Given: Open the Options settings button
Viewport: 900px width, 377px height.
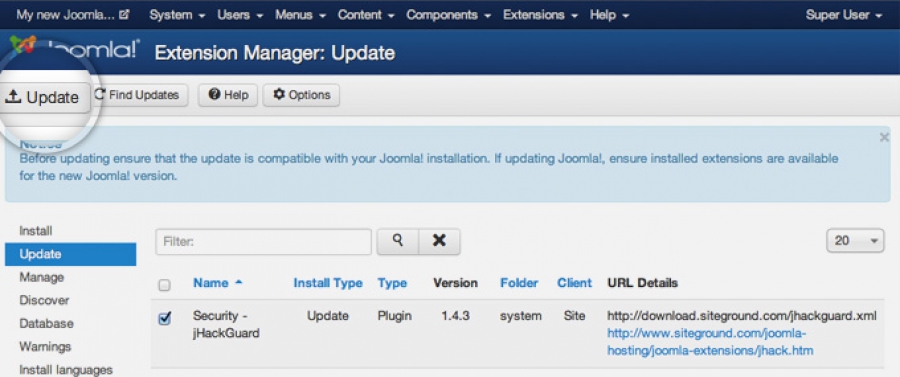Looking at the screenshot, I should tap(301, 95).
